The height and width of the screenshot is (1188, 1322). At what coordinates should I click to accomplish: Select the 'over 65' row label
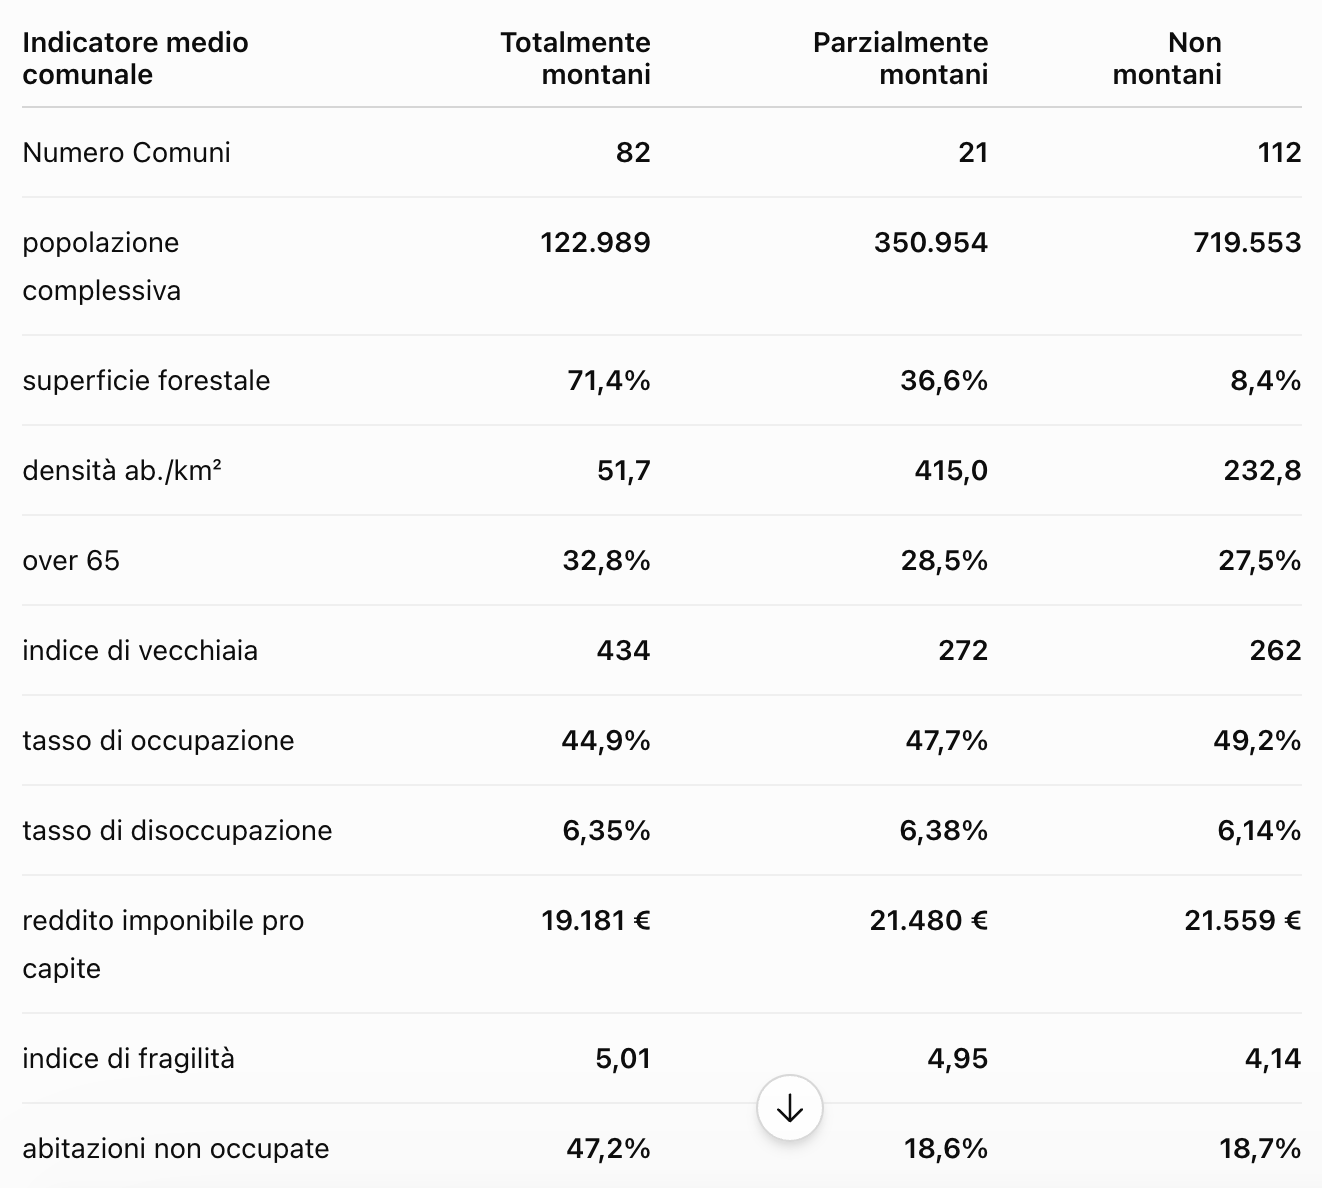click(x=71, y=560)
